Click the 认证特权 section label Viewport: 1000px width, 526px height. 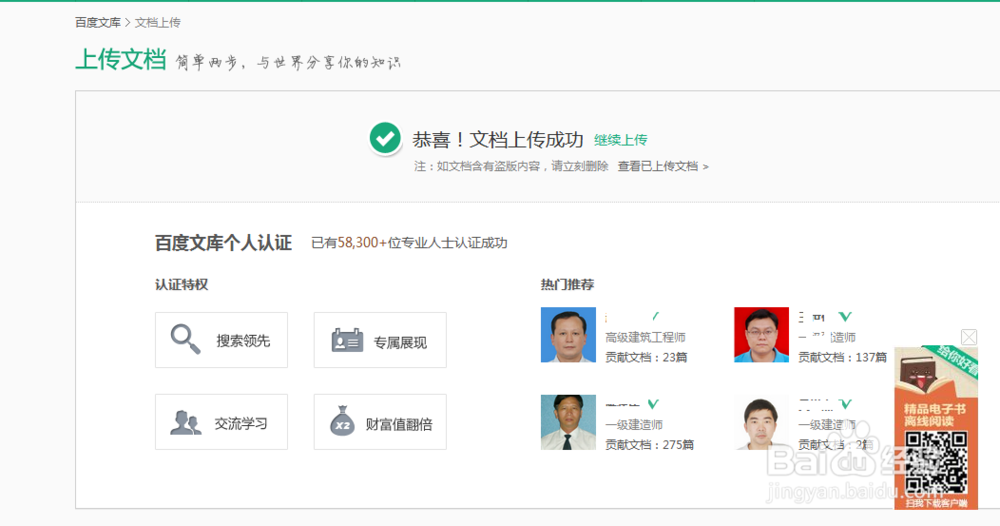coord(181,284)
